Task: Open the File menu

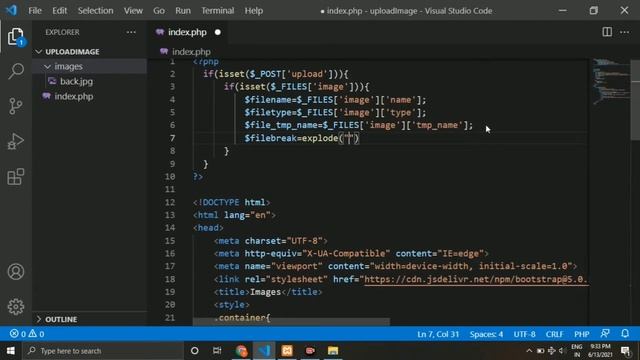Action: point(35,11)
